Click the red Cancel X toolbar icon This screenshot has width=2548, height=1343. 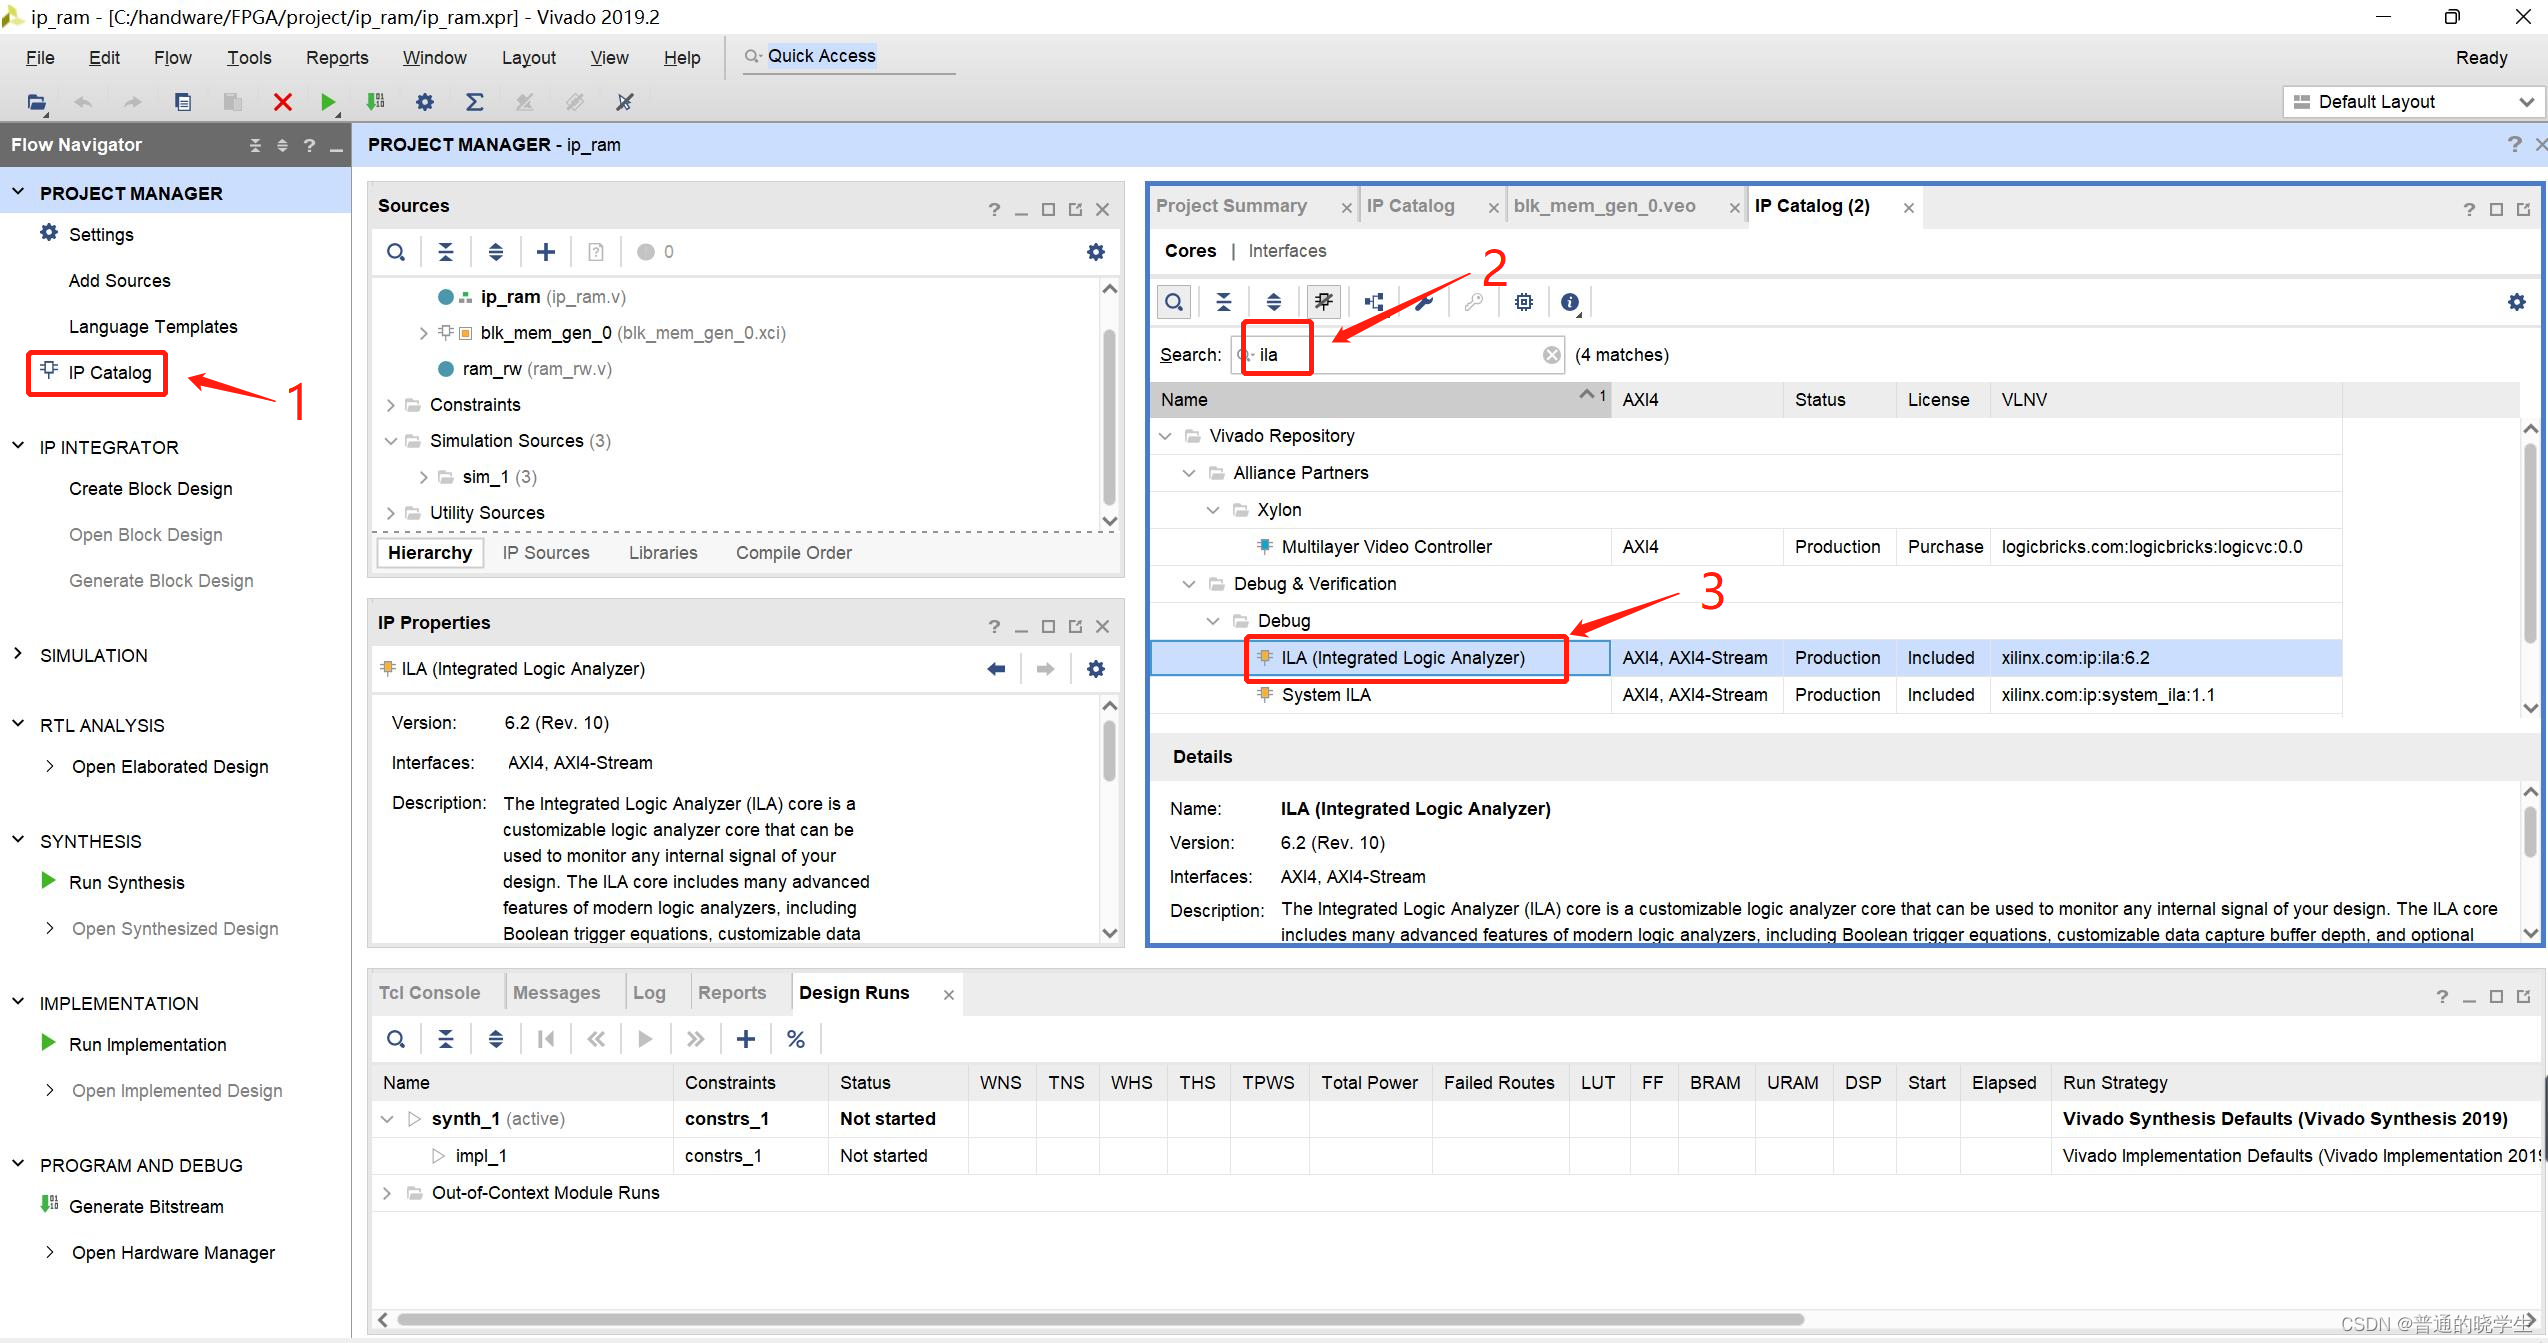tap(283, 102)
